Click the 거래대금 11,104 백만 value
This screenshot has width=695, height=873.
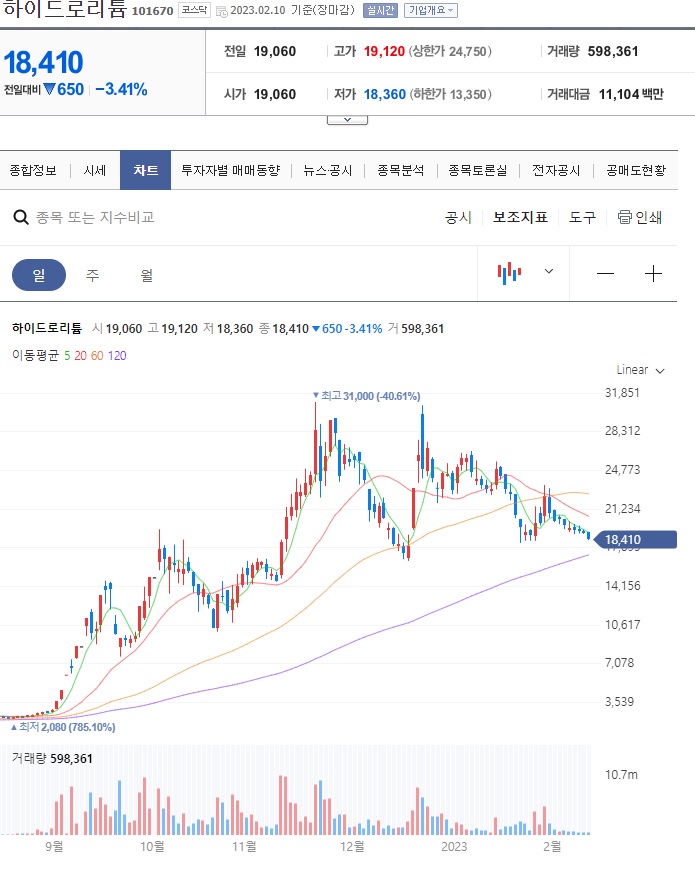[631, 94]
